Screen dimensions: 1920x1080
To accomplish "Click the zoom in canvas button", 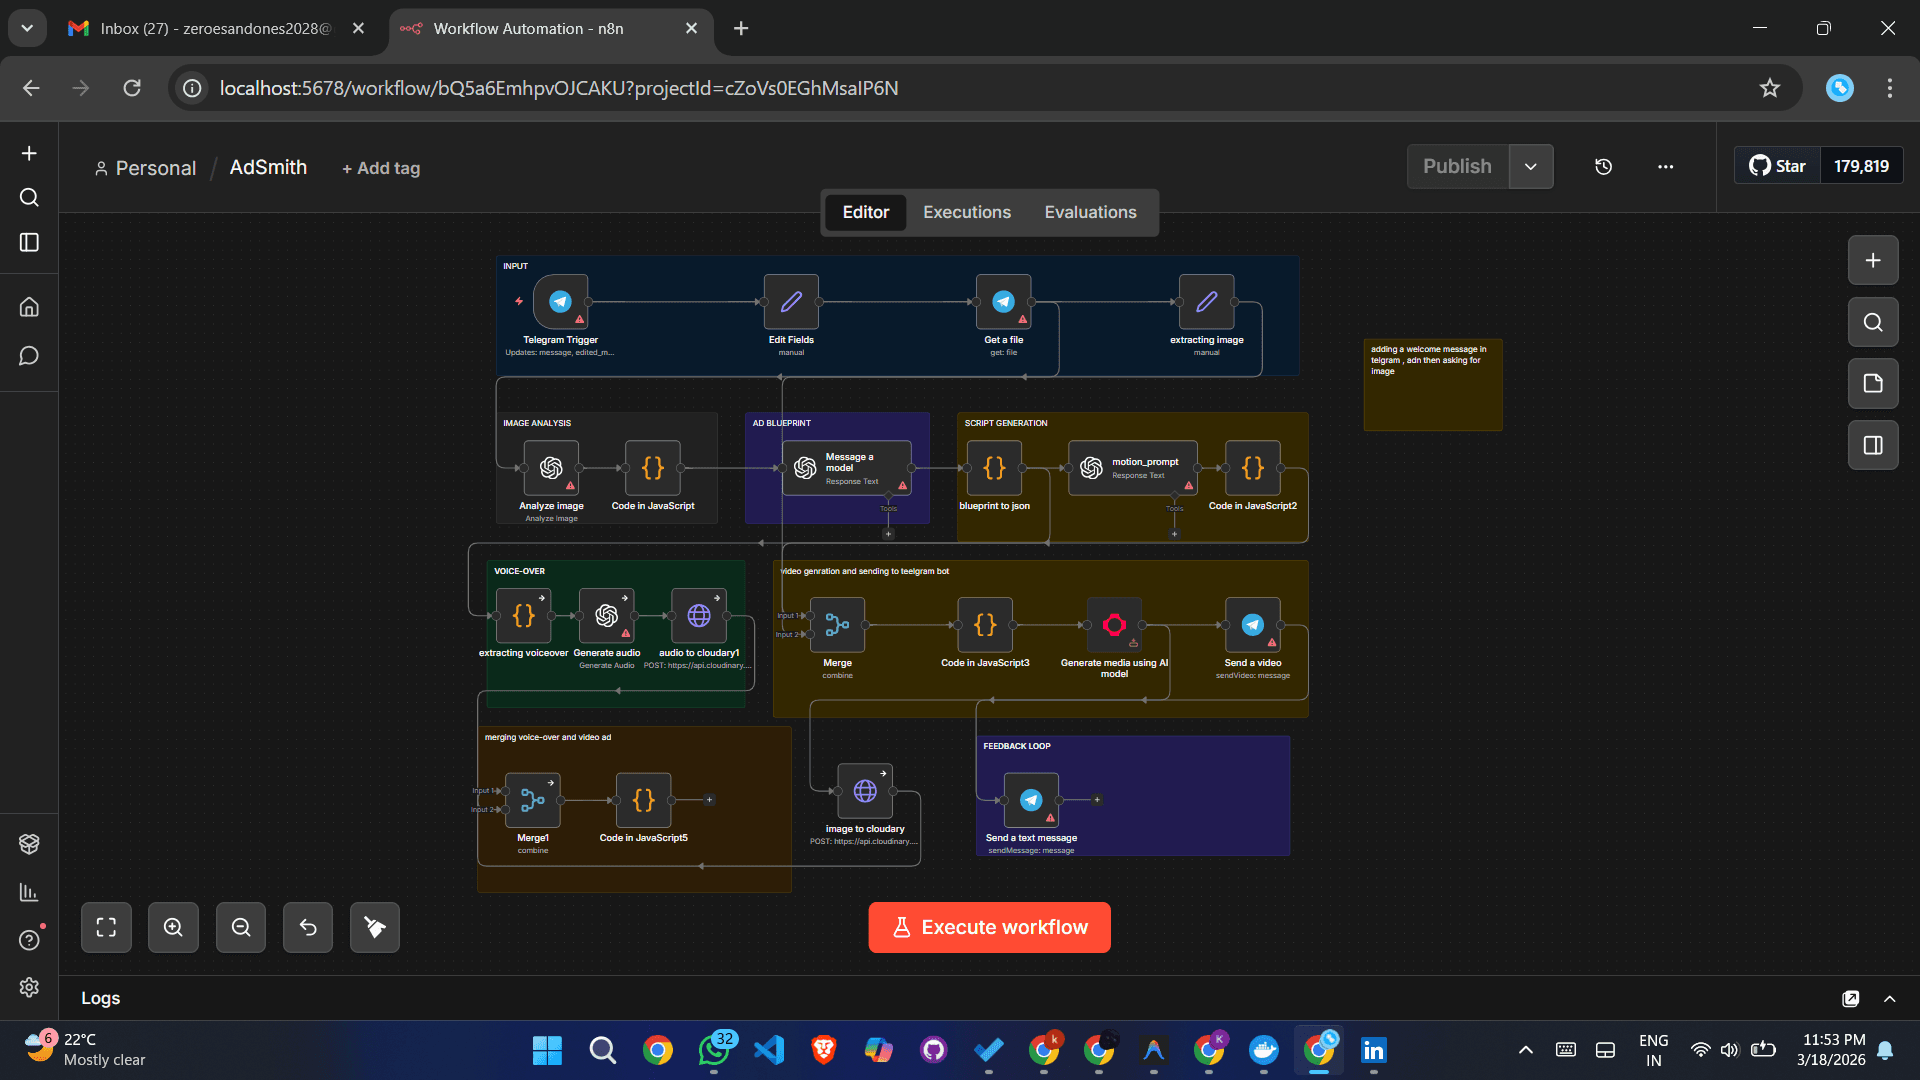I will [173, 927].
